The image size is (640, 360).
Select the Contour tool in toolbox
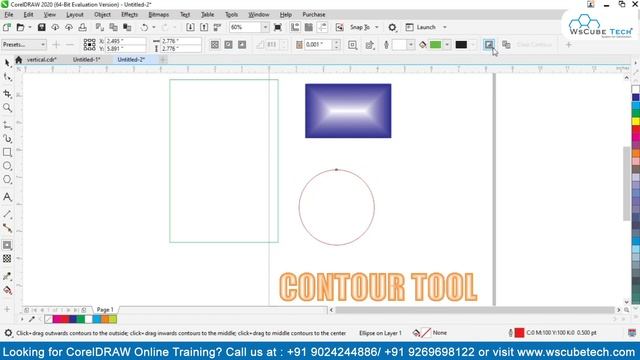pos(7,245)
